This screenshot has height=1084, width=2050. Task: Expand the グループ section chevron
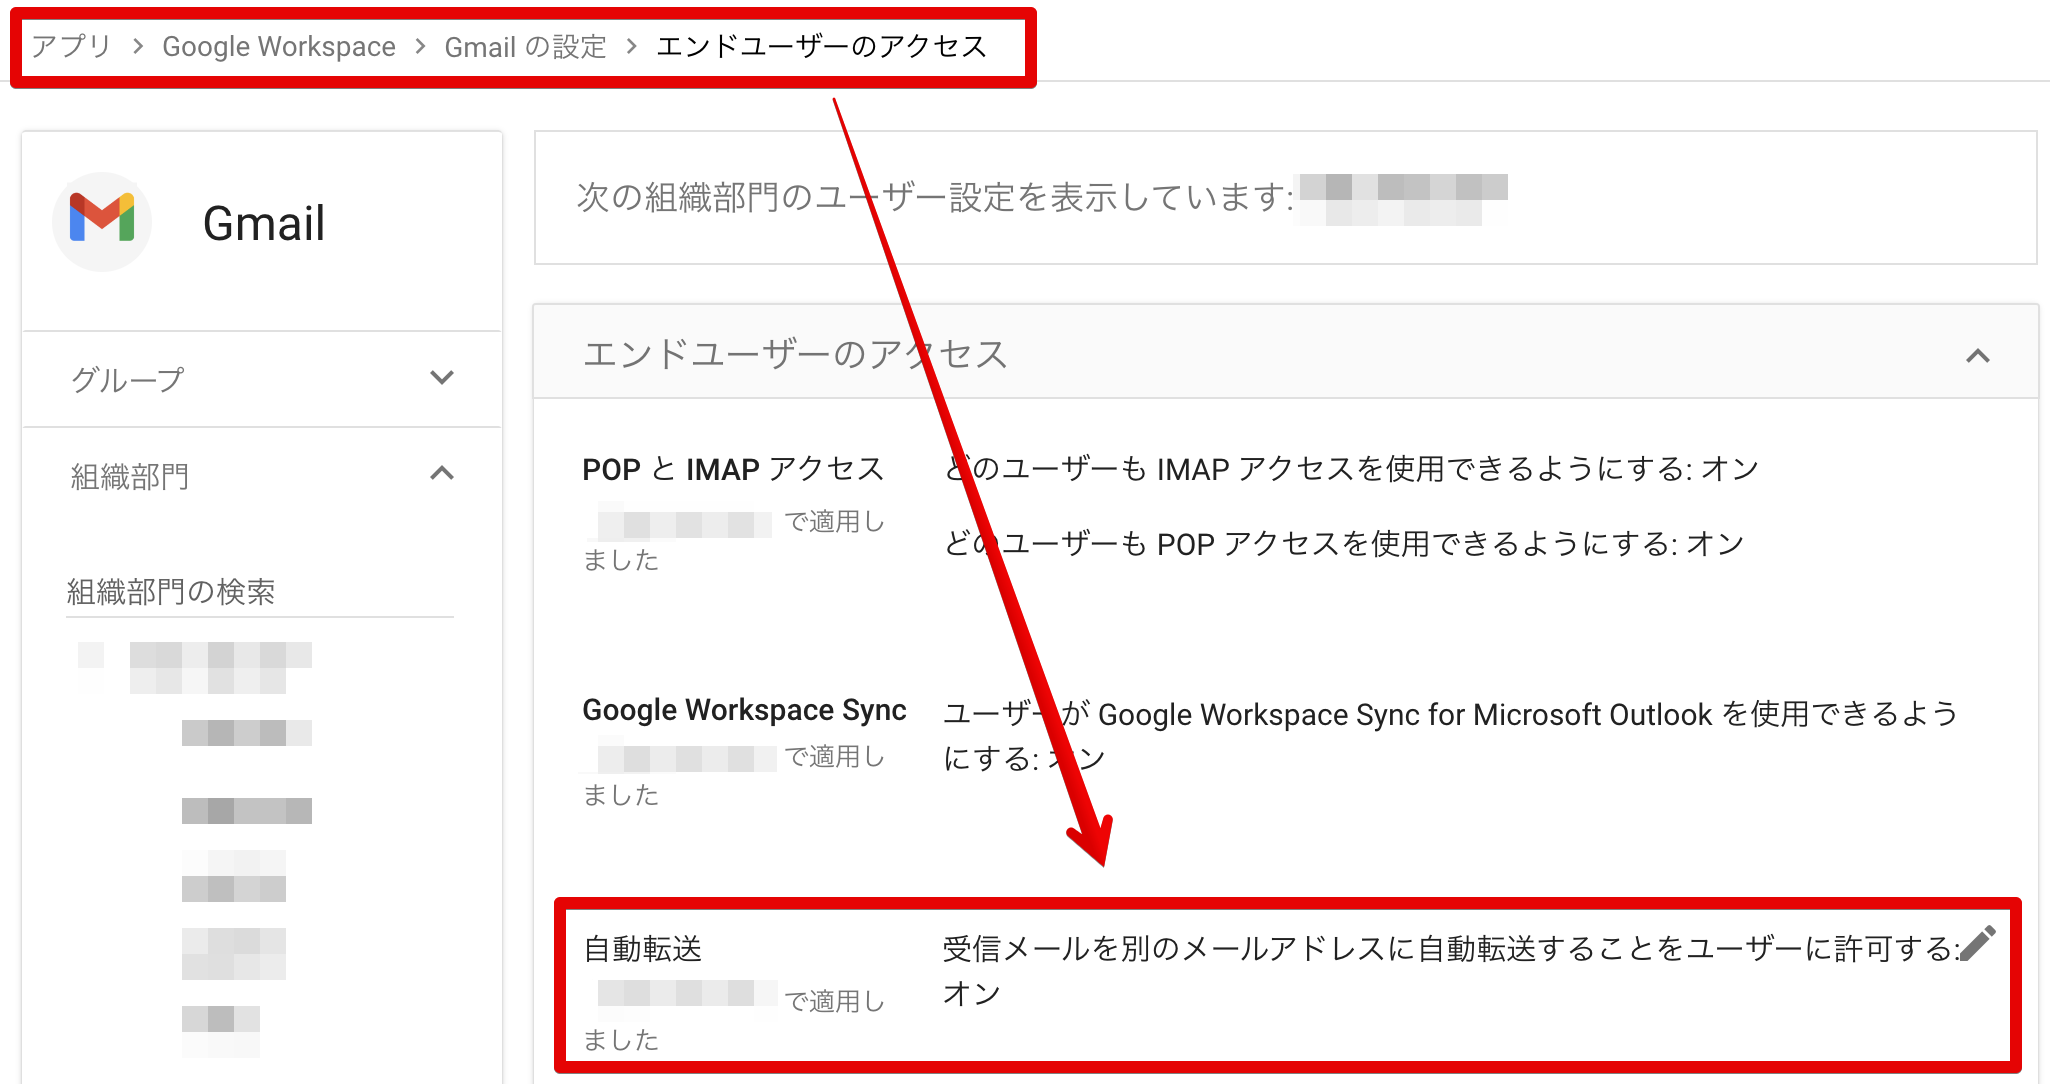[441, 378]
